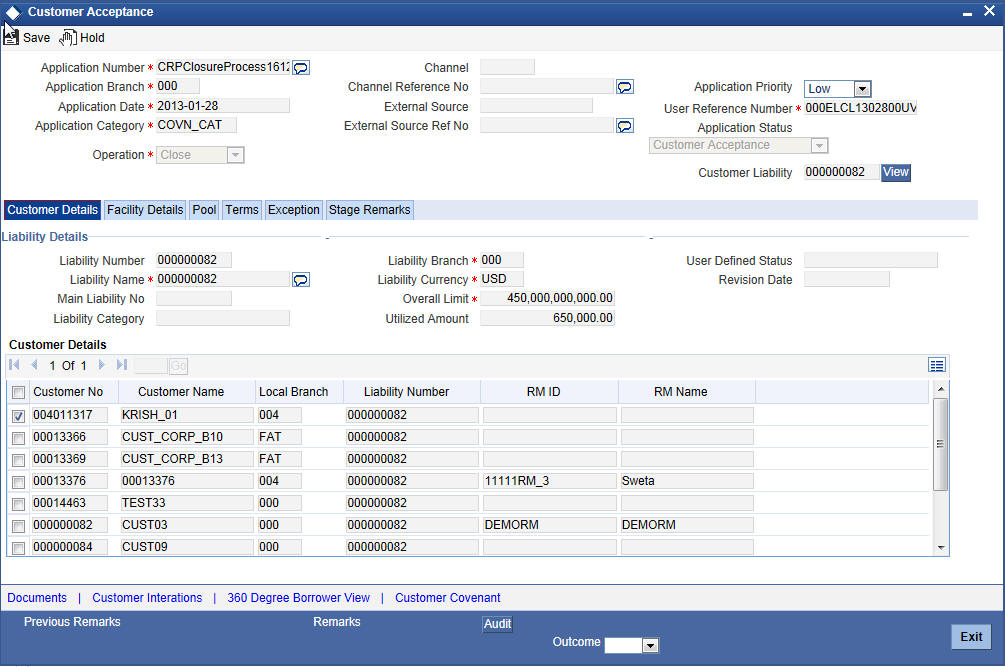Check the row for CUST03
The height and width of the screenshot is (667, 1005).
click(x=19, y=526)
